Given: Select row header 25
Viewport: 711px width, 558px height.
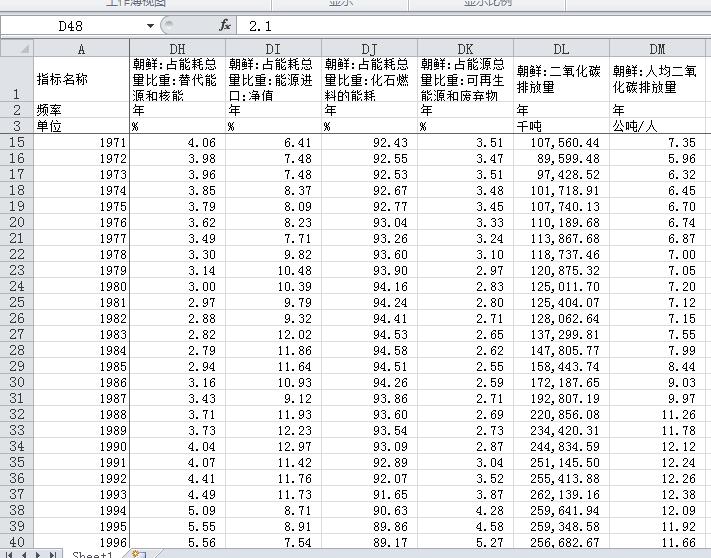Looking at the screenshot, I should 17,302.
